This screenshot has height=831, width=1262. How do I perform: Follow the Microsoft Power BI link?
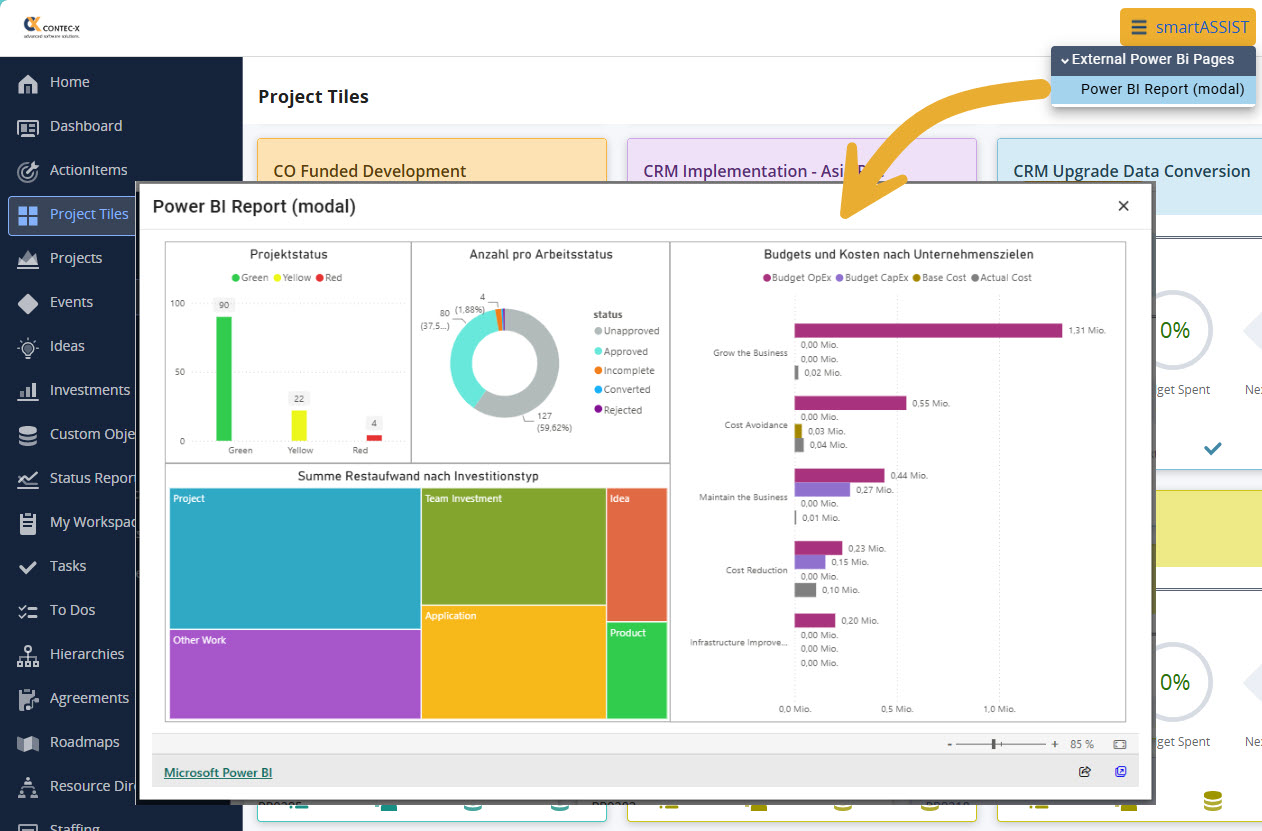[x=218, y=772]
